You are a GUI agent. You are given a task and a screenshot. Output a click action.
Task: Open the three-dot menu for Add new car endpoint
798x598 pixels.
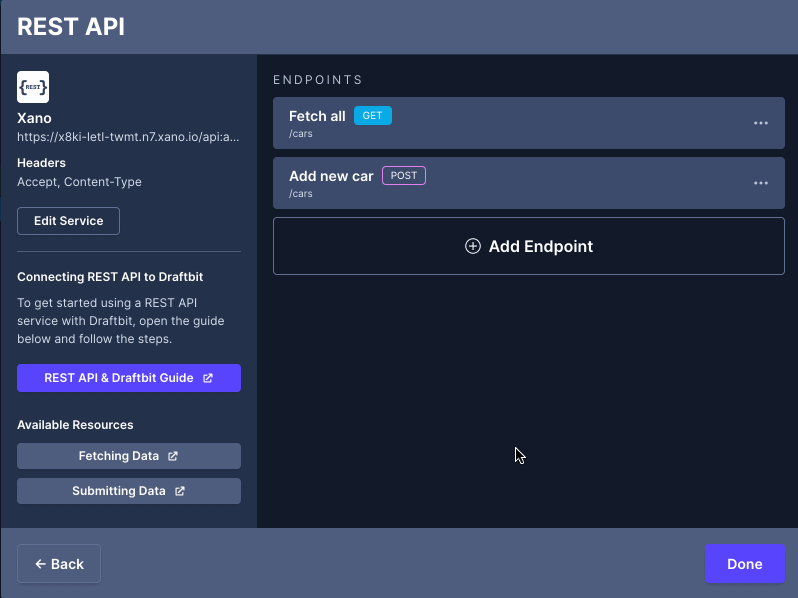[761, 183]
